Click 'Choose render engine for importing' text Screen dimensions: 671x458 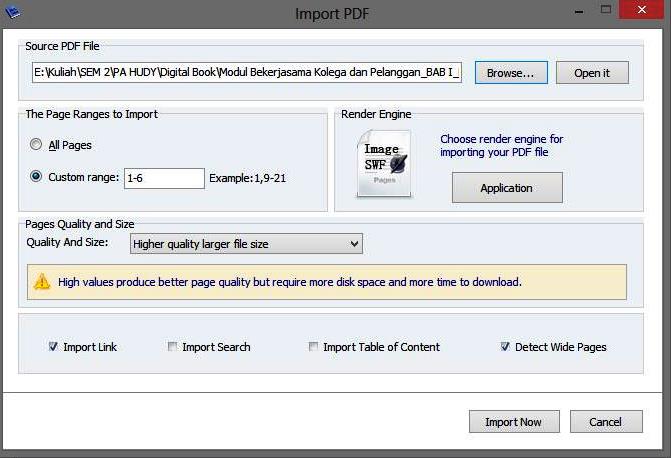(502, 146)
